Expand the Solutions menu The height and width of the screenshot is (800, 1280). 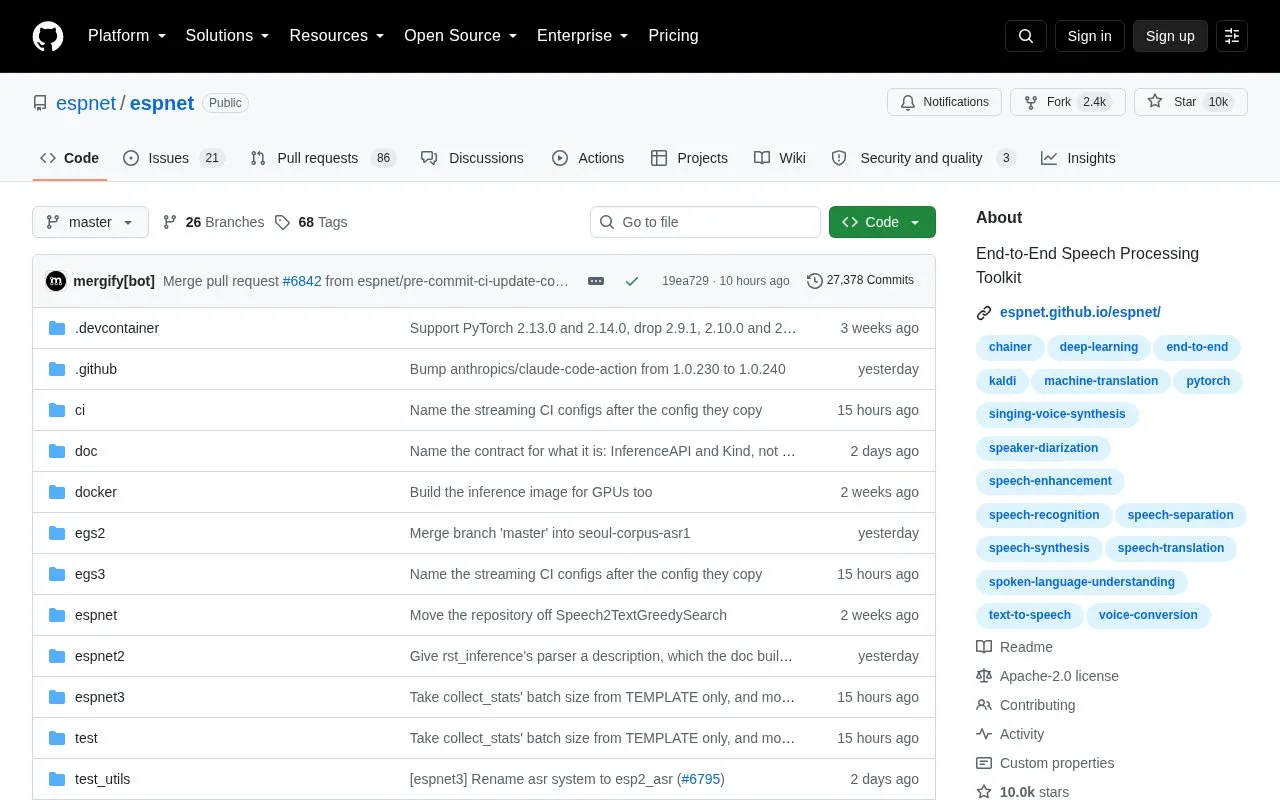[x=228, y=36]
